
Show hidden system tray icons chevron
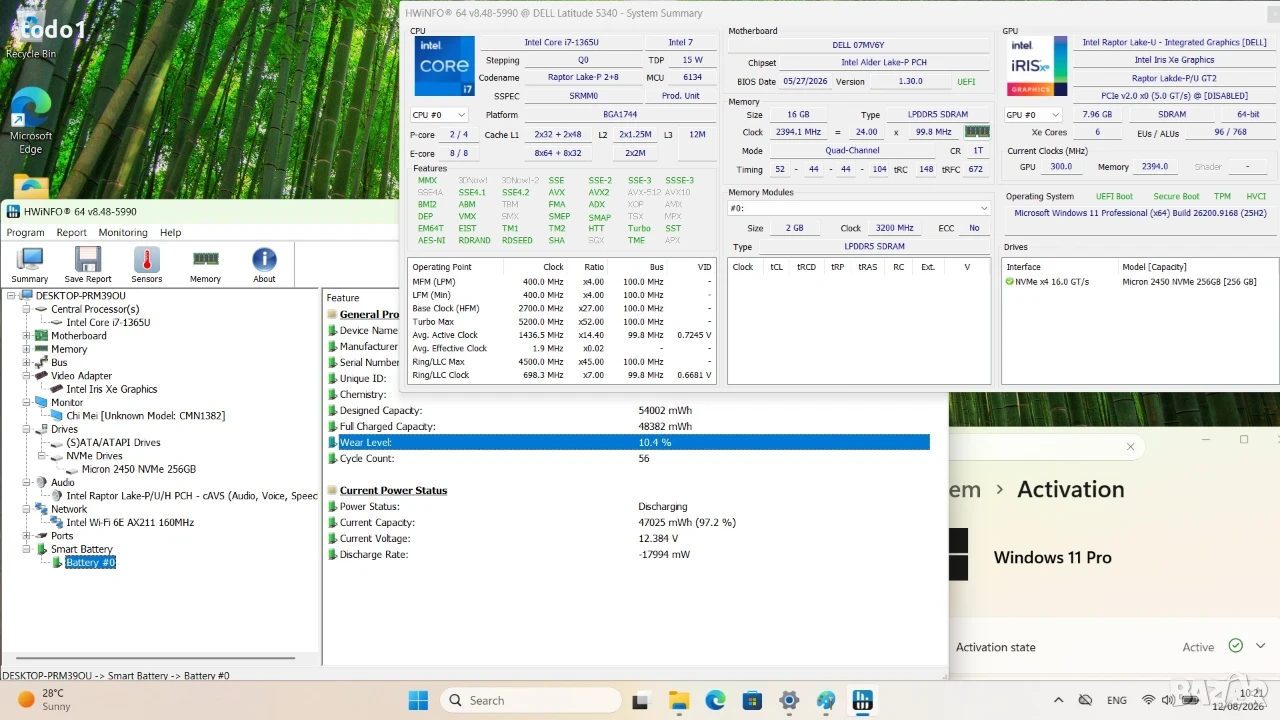(1058, 700)
